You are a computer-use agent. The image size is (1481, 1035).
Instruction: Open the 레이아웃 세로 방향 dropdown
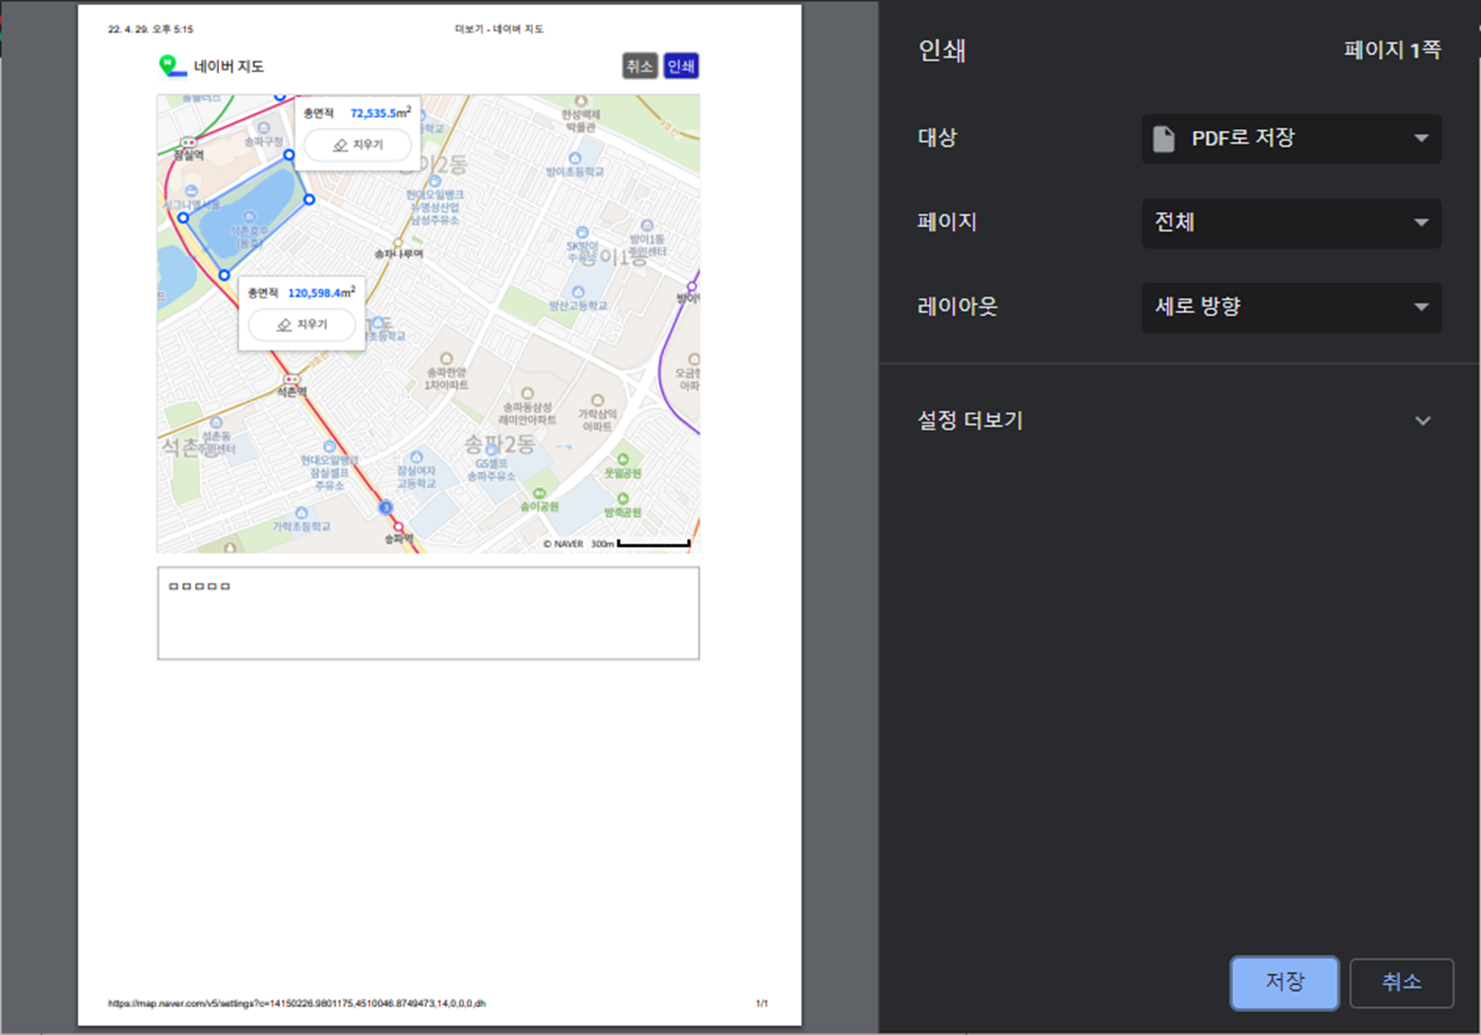click(1291, 306)
